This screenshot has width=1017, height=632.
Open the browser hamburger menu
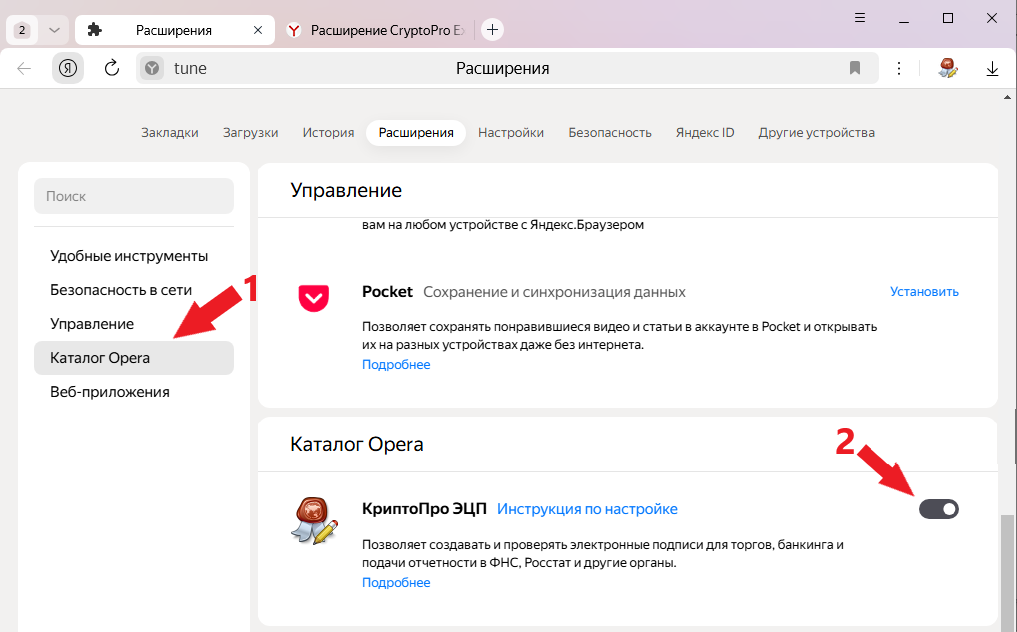coord(860,18)
